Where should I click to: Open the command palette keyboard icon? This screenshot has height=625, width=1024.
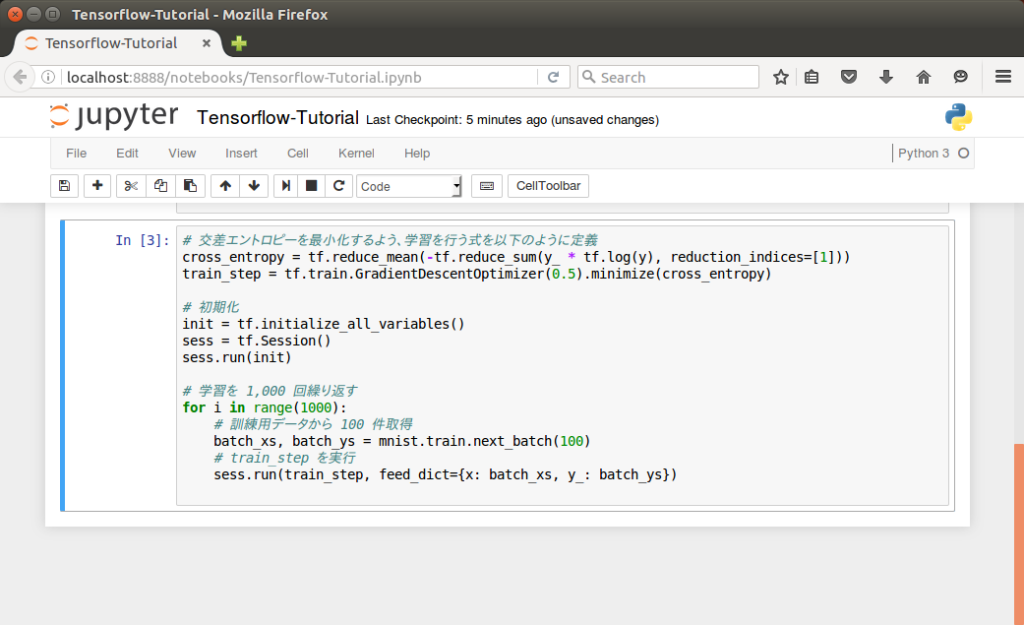click(486, 185)
